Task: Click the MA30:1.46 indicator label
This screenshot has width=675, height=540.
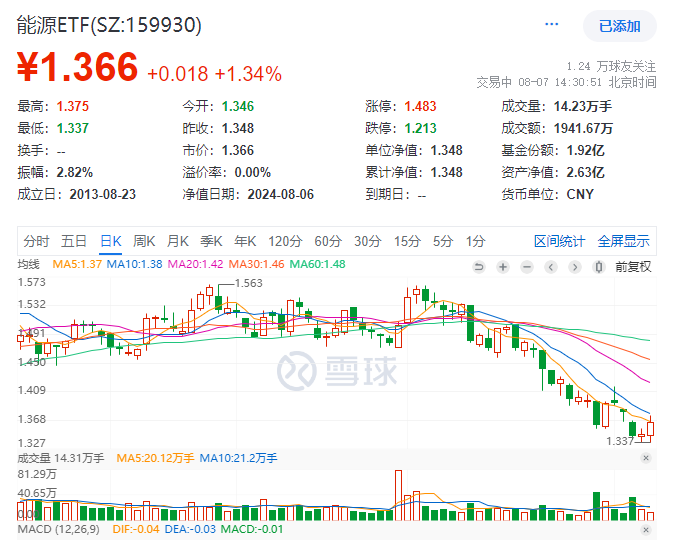Action: pyautogui.click(x=256, y=264)
